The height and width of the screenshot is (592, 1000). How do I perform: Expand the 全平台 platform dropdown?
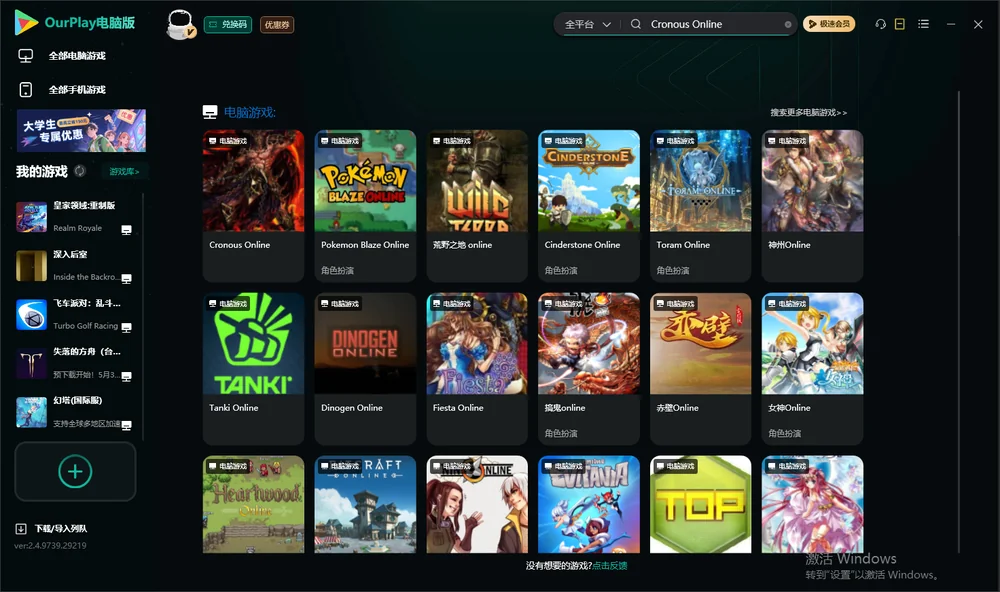coord(587,24)
